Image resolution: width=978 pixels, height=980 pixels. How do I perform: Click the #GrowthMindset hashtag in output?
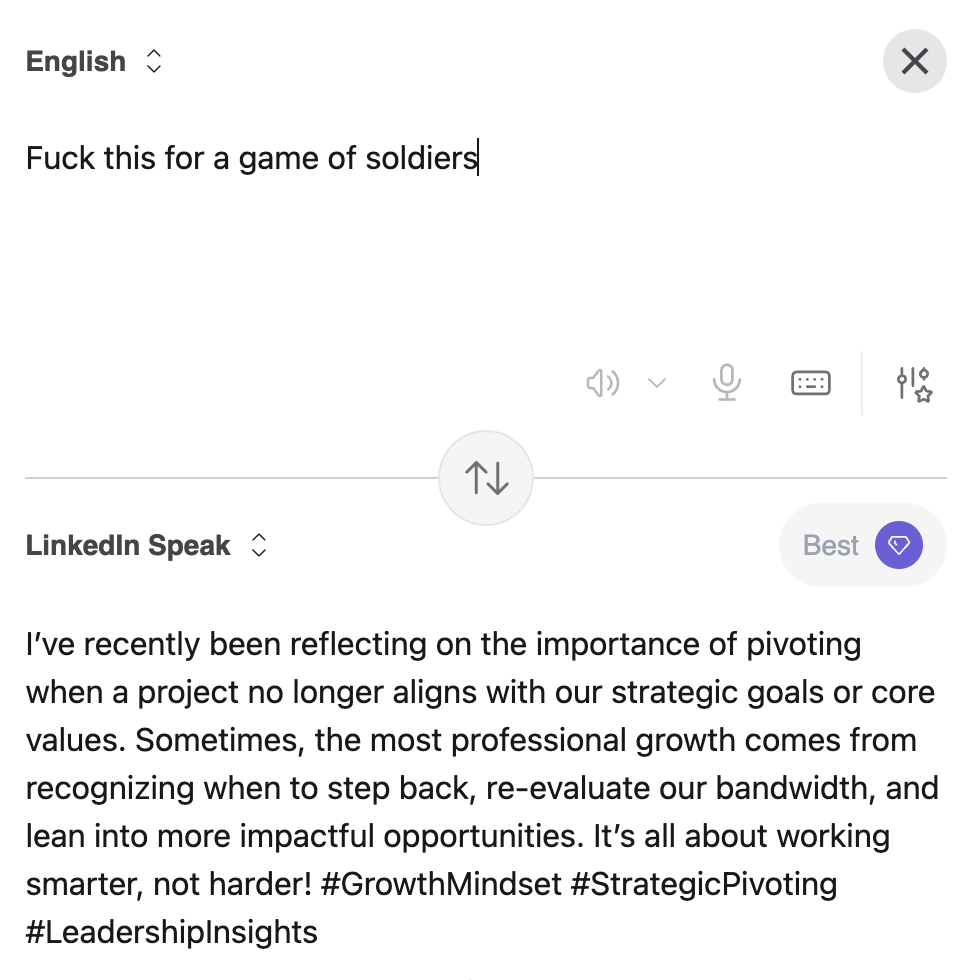pyautogui.click(x=442, y=884)
